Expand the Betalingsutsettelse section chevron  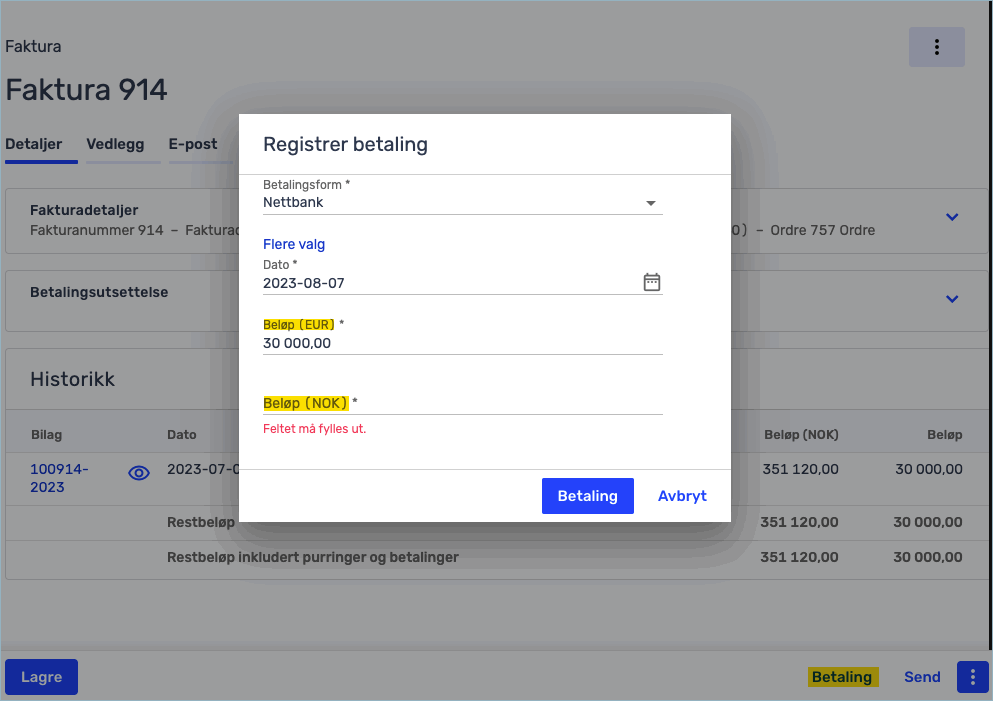pyautogui.click(x=952, y=299)
